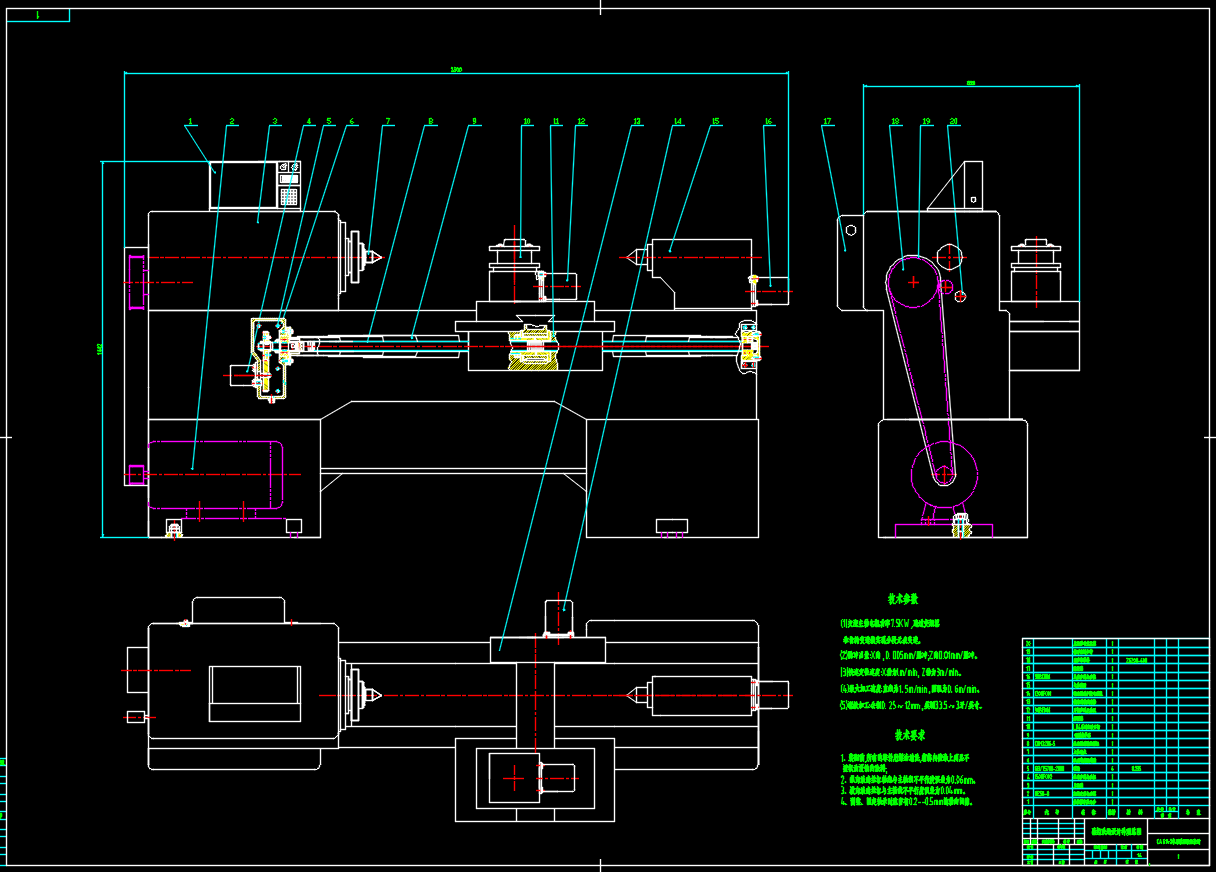Select the tailstock in the top view
Image resolution: width=1216 pixels, height=872 pixels.
701,696
